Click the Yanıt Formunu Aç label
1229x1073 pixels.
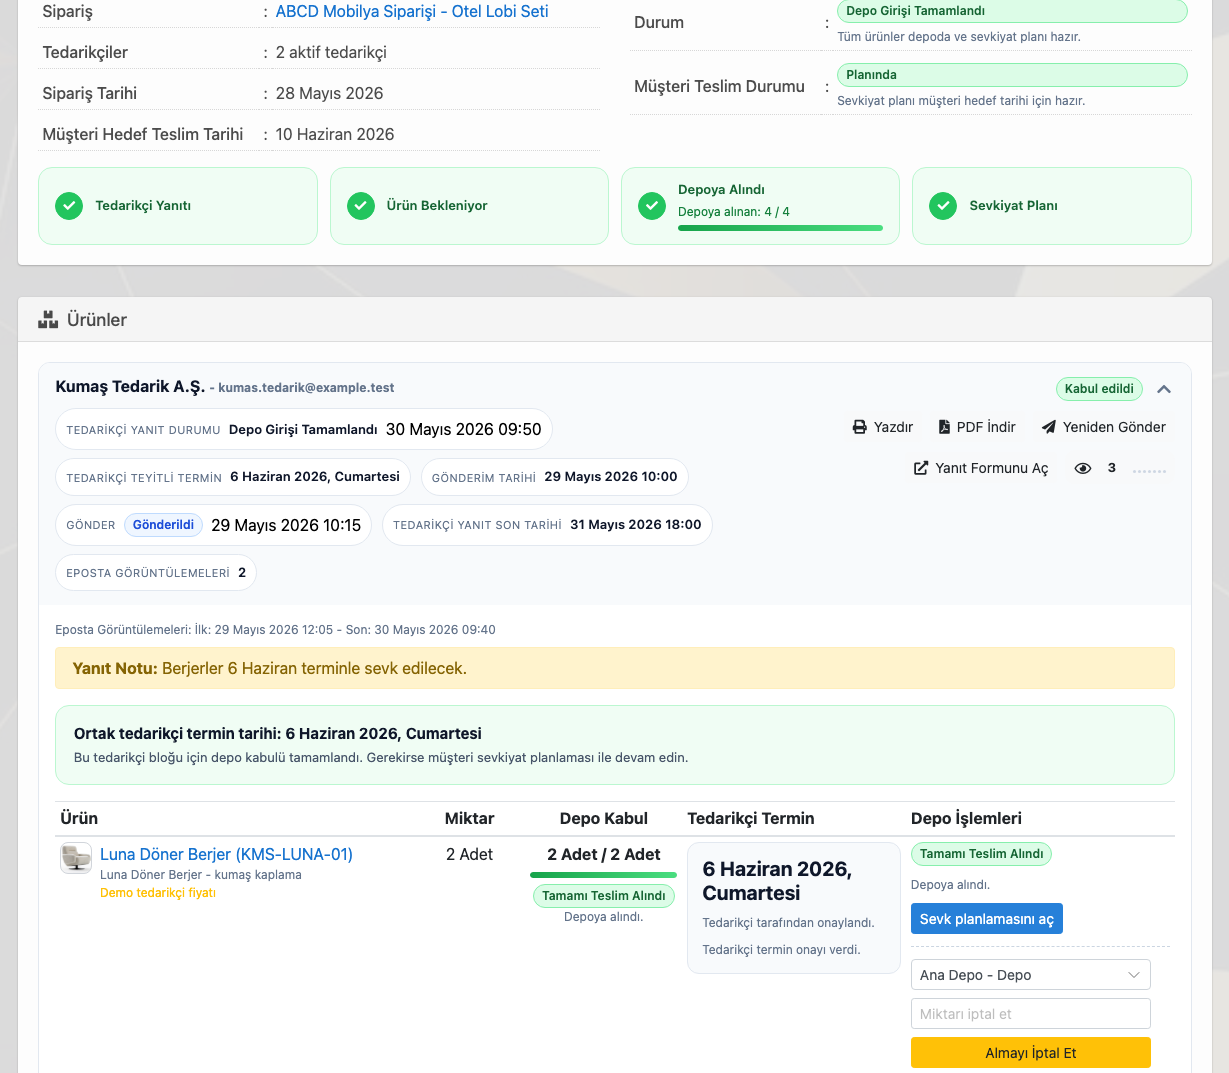click(991, 468)
